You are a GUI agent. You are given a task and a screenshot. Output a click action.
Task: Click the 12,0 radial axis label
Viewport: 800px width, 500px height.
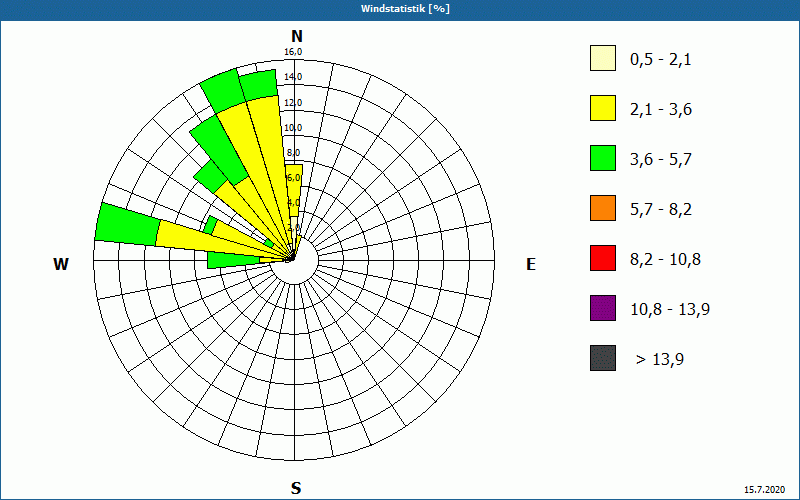pyautogui.click(x=293, y=103)
